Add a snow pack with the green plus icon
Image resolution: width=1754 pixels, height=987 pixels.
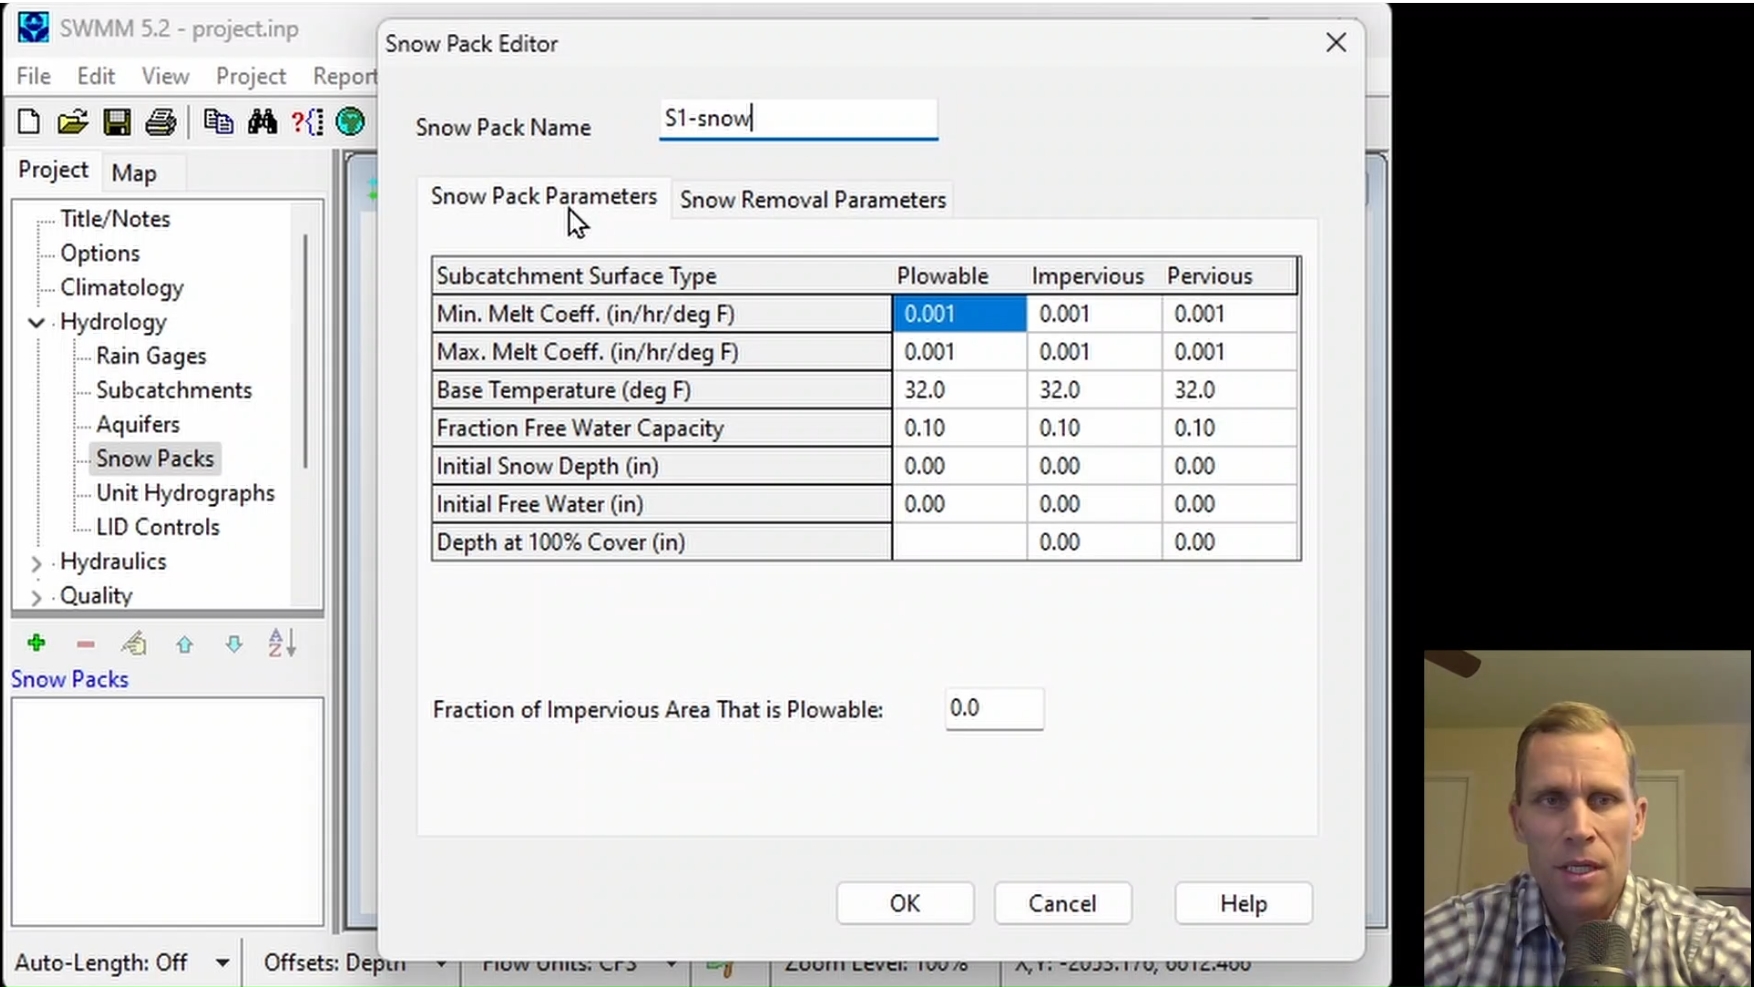pos(37,643)
